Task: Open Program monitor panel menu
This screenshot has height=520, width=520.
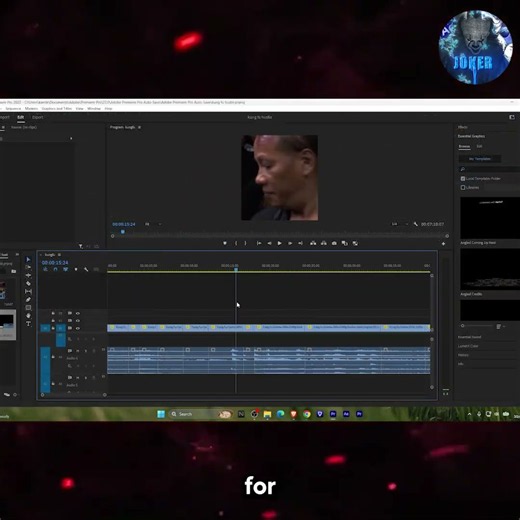Action: (139, 127)
